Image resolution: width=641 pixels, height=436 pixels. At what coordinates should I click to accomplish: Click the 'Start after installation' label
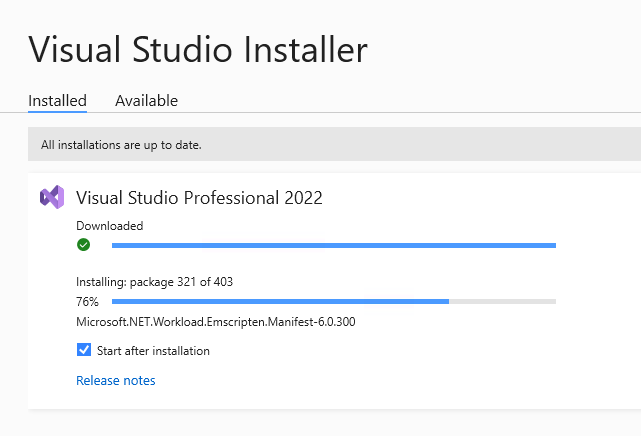153,351
